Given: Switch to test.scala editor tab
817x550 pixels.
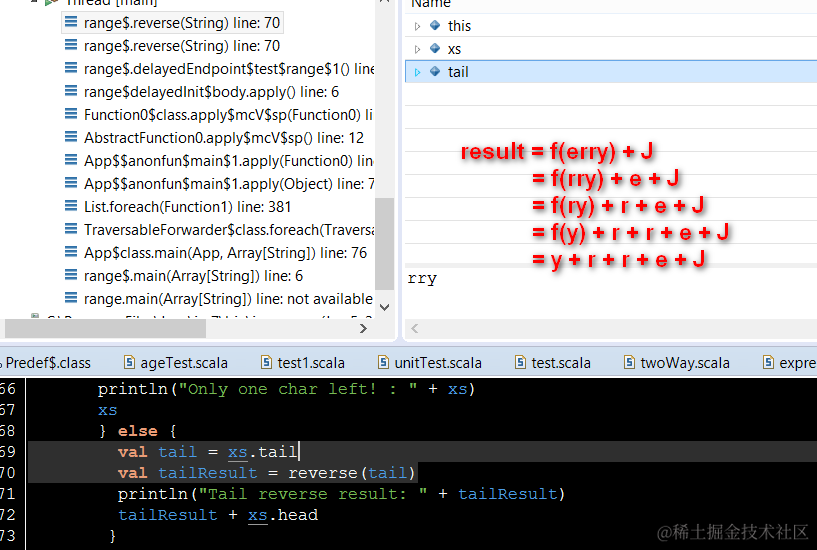Looking at the screenshot, I should pos(553,362).
